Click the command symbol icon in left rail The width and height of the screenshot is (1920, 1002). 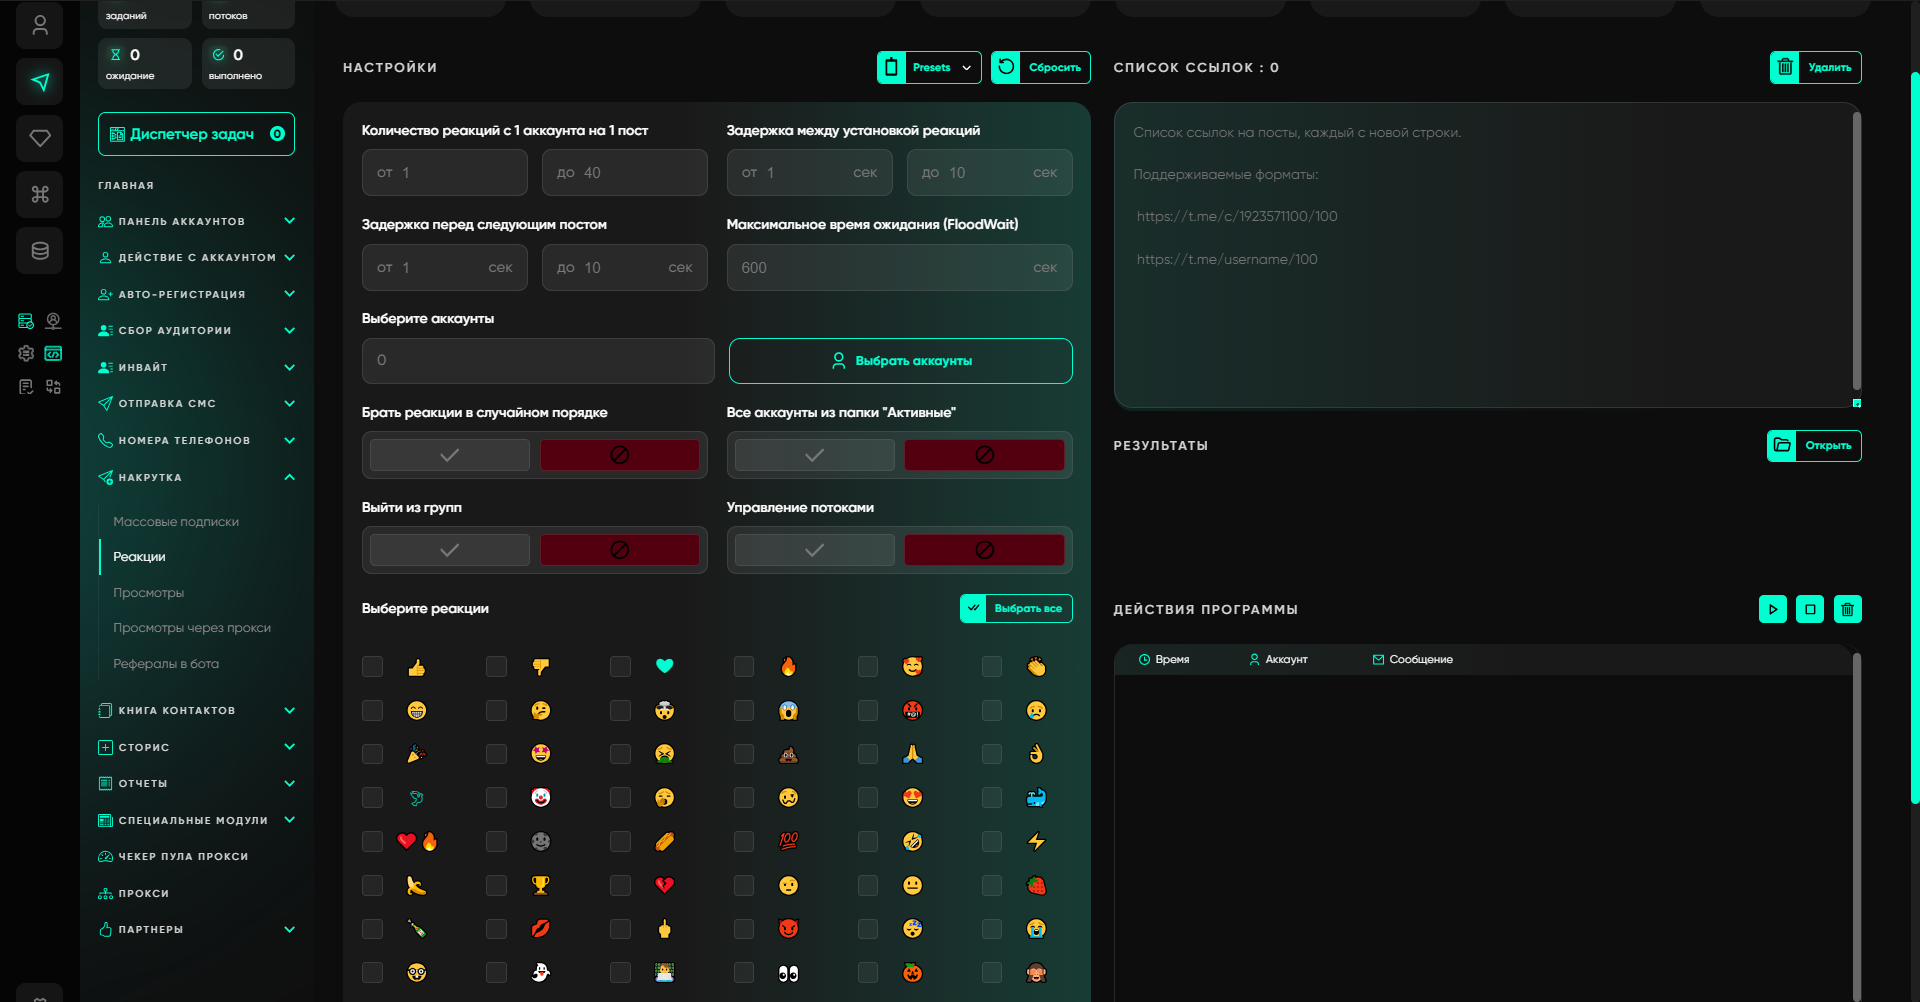click(40, 195)
